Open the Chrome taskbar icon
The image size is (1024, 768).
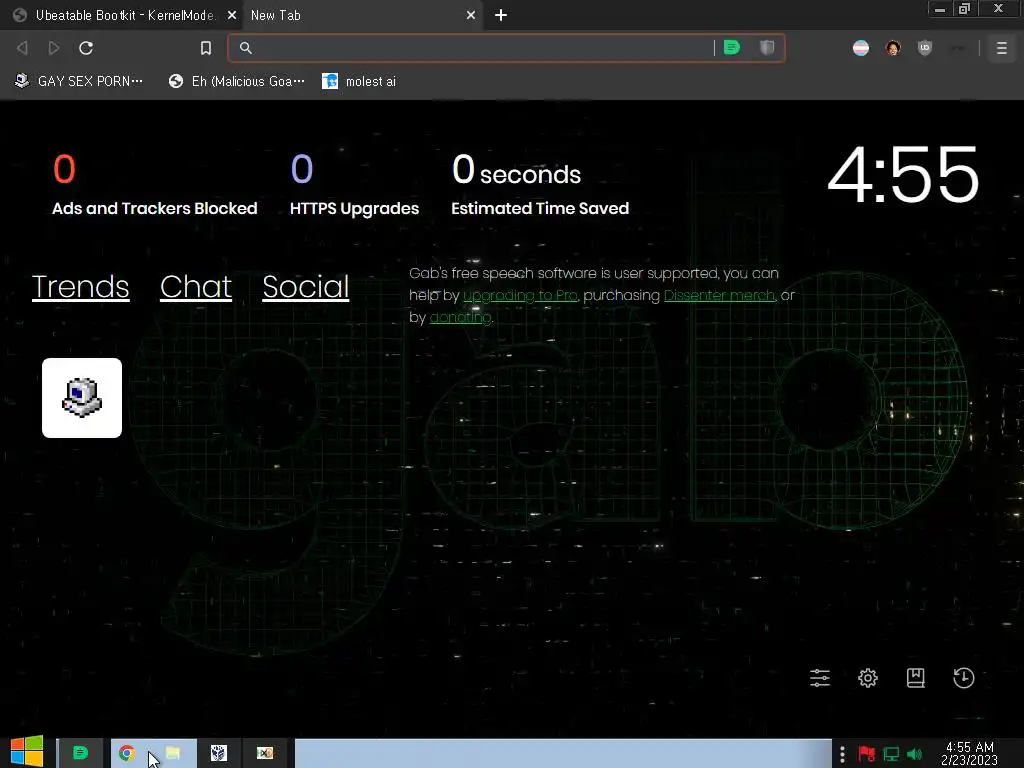coord(127,754)
